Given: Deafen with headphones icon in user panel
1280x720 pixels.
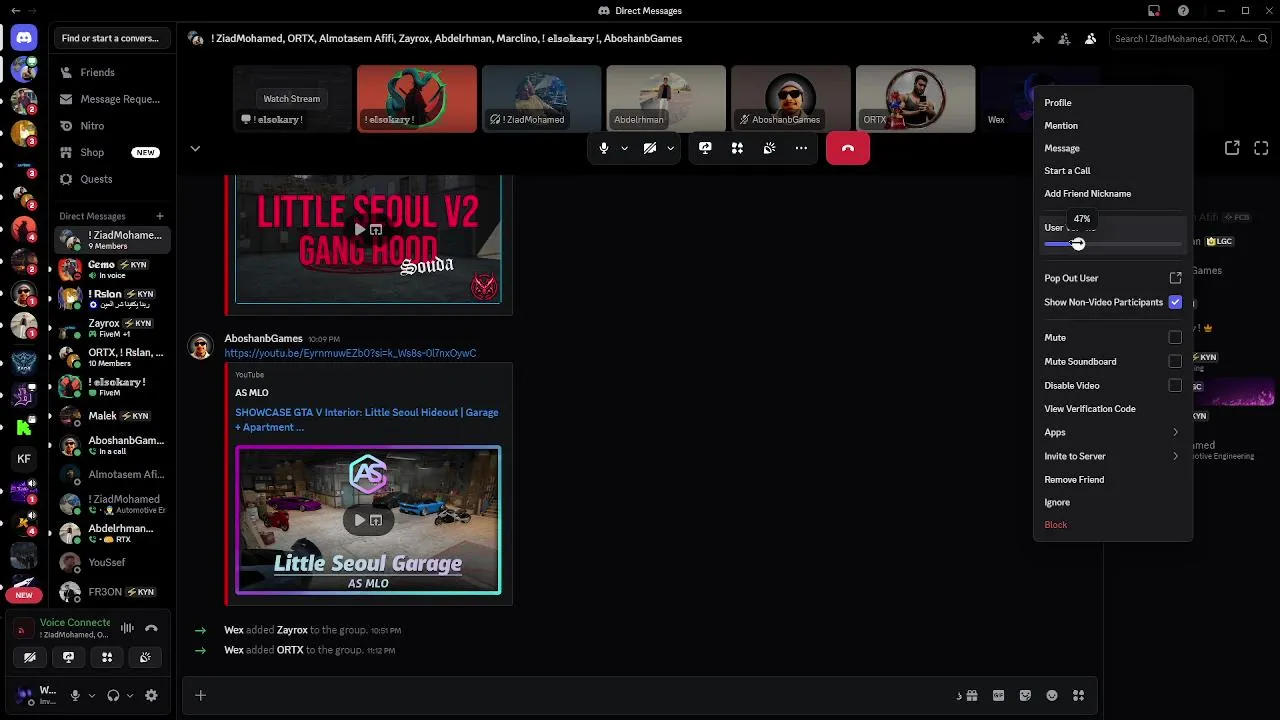Looking at the screenshot, I should 113,695.
